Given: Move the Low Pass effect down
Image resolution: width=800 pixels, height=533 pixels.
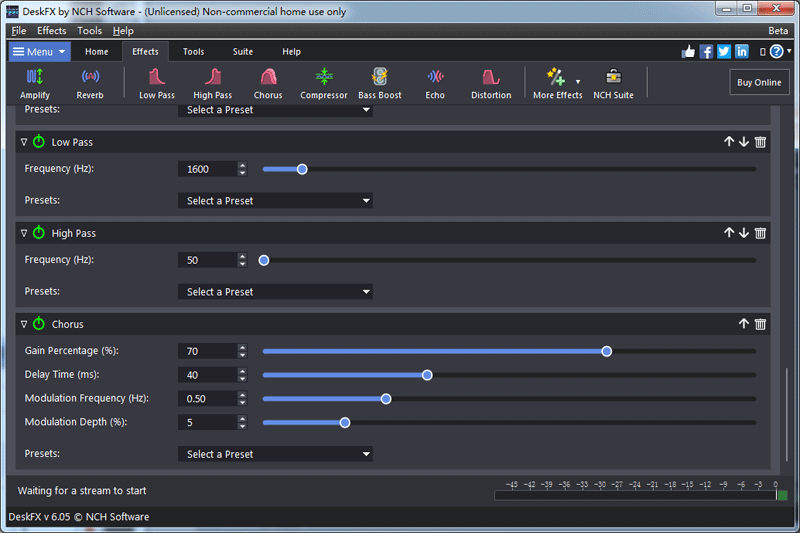Looking at the screenshot, I should coord(744,142).
